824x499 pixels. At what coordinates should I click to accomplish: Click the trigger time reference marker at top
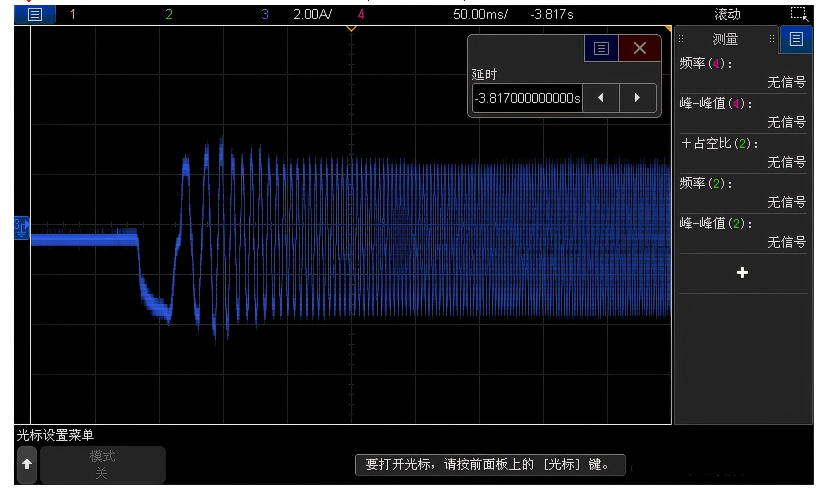(x=351, y=29)
